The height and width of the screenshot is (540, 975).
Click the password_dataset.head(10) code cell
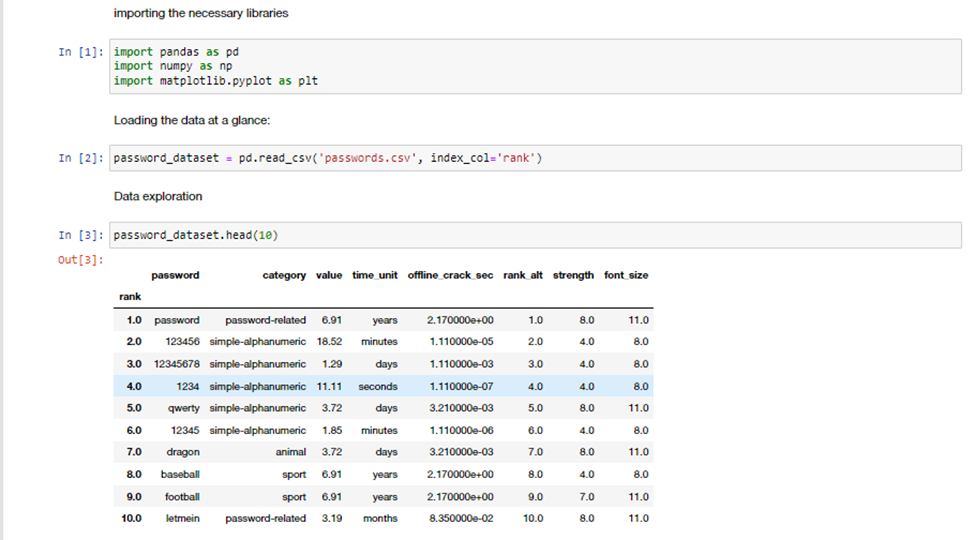(x=535, y=235)
